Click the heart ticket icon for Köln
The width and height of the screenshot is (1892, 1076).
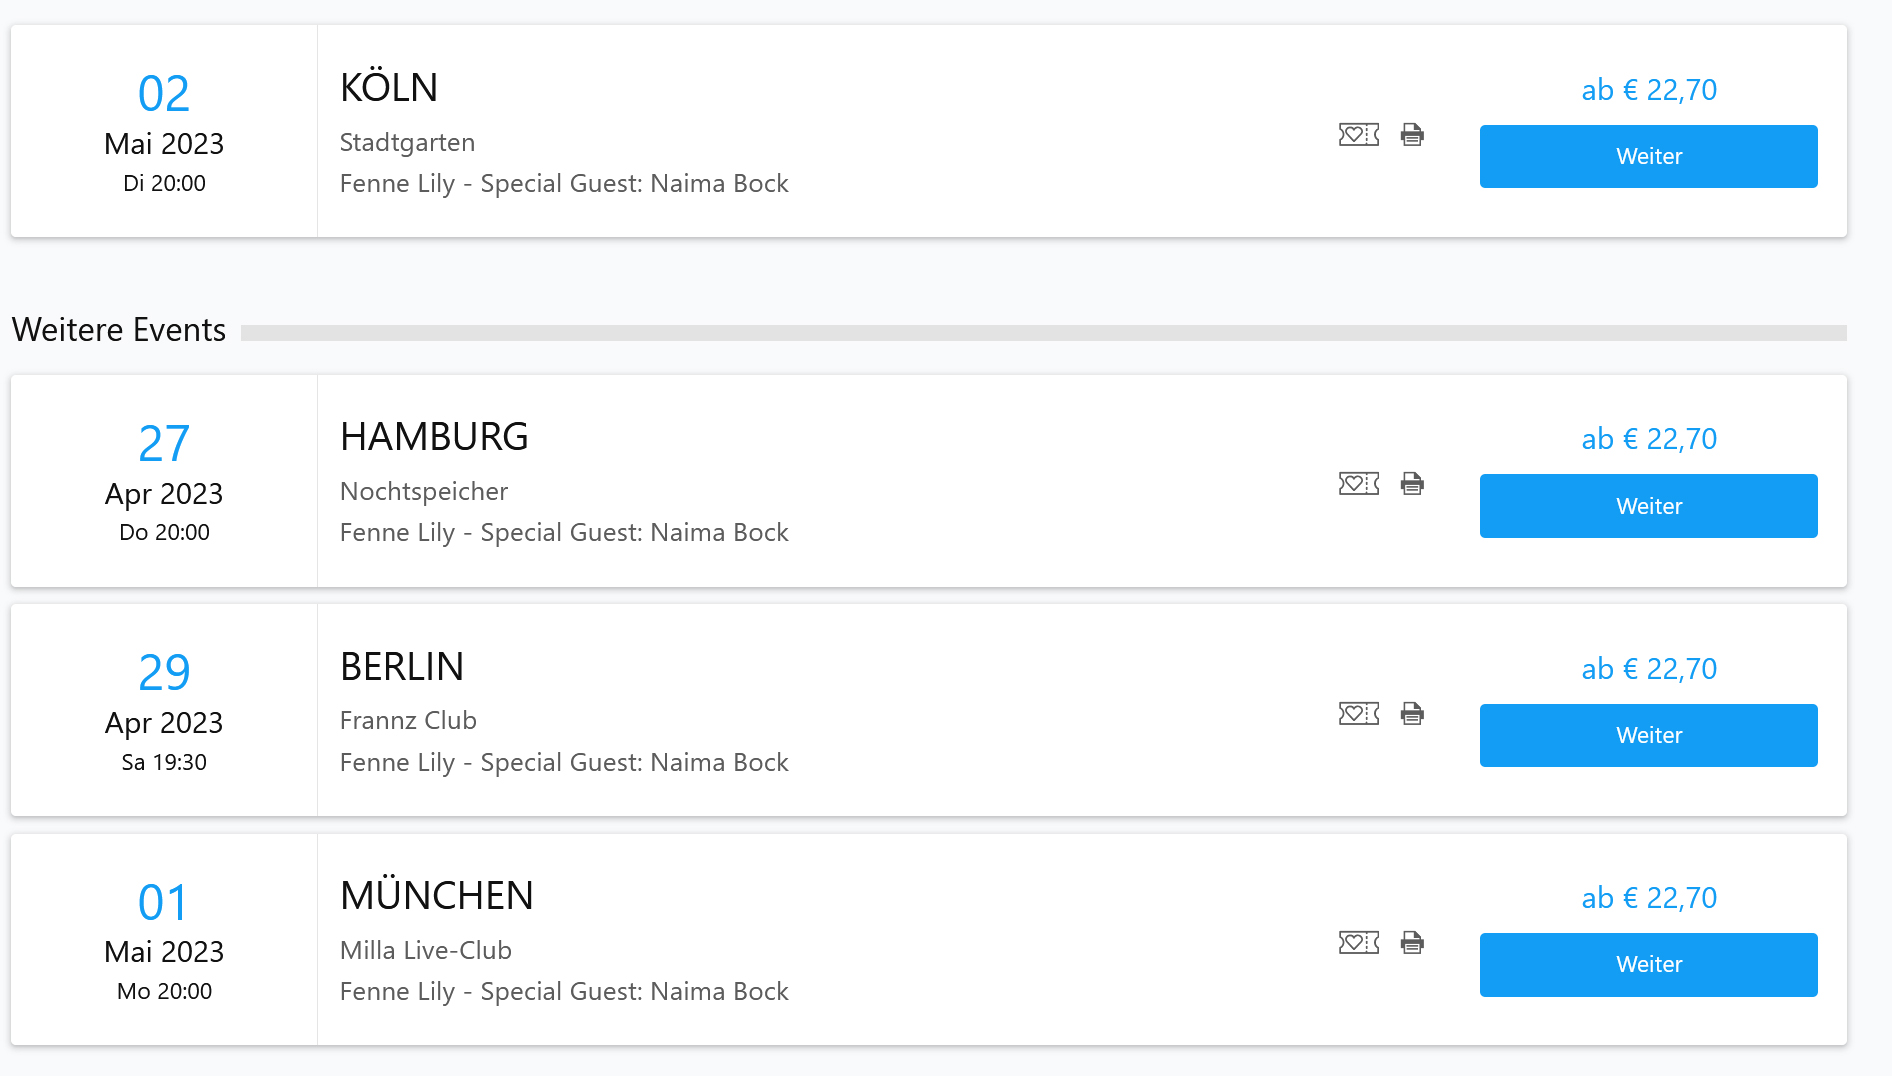point(1358,134)
